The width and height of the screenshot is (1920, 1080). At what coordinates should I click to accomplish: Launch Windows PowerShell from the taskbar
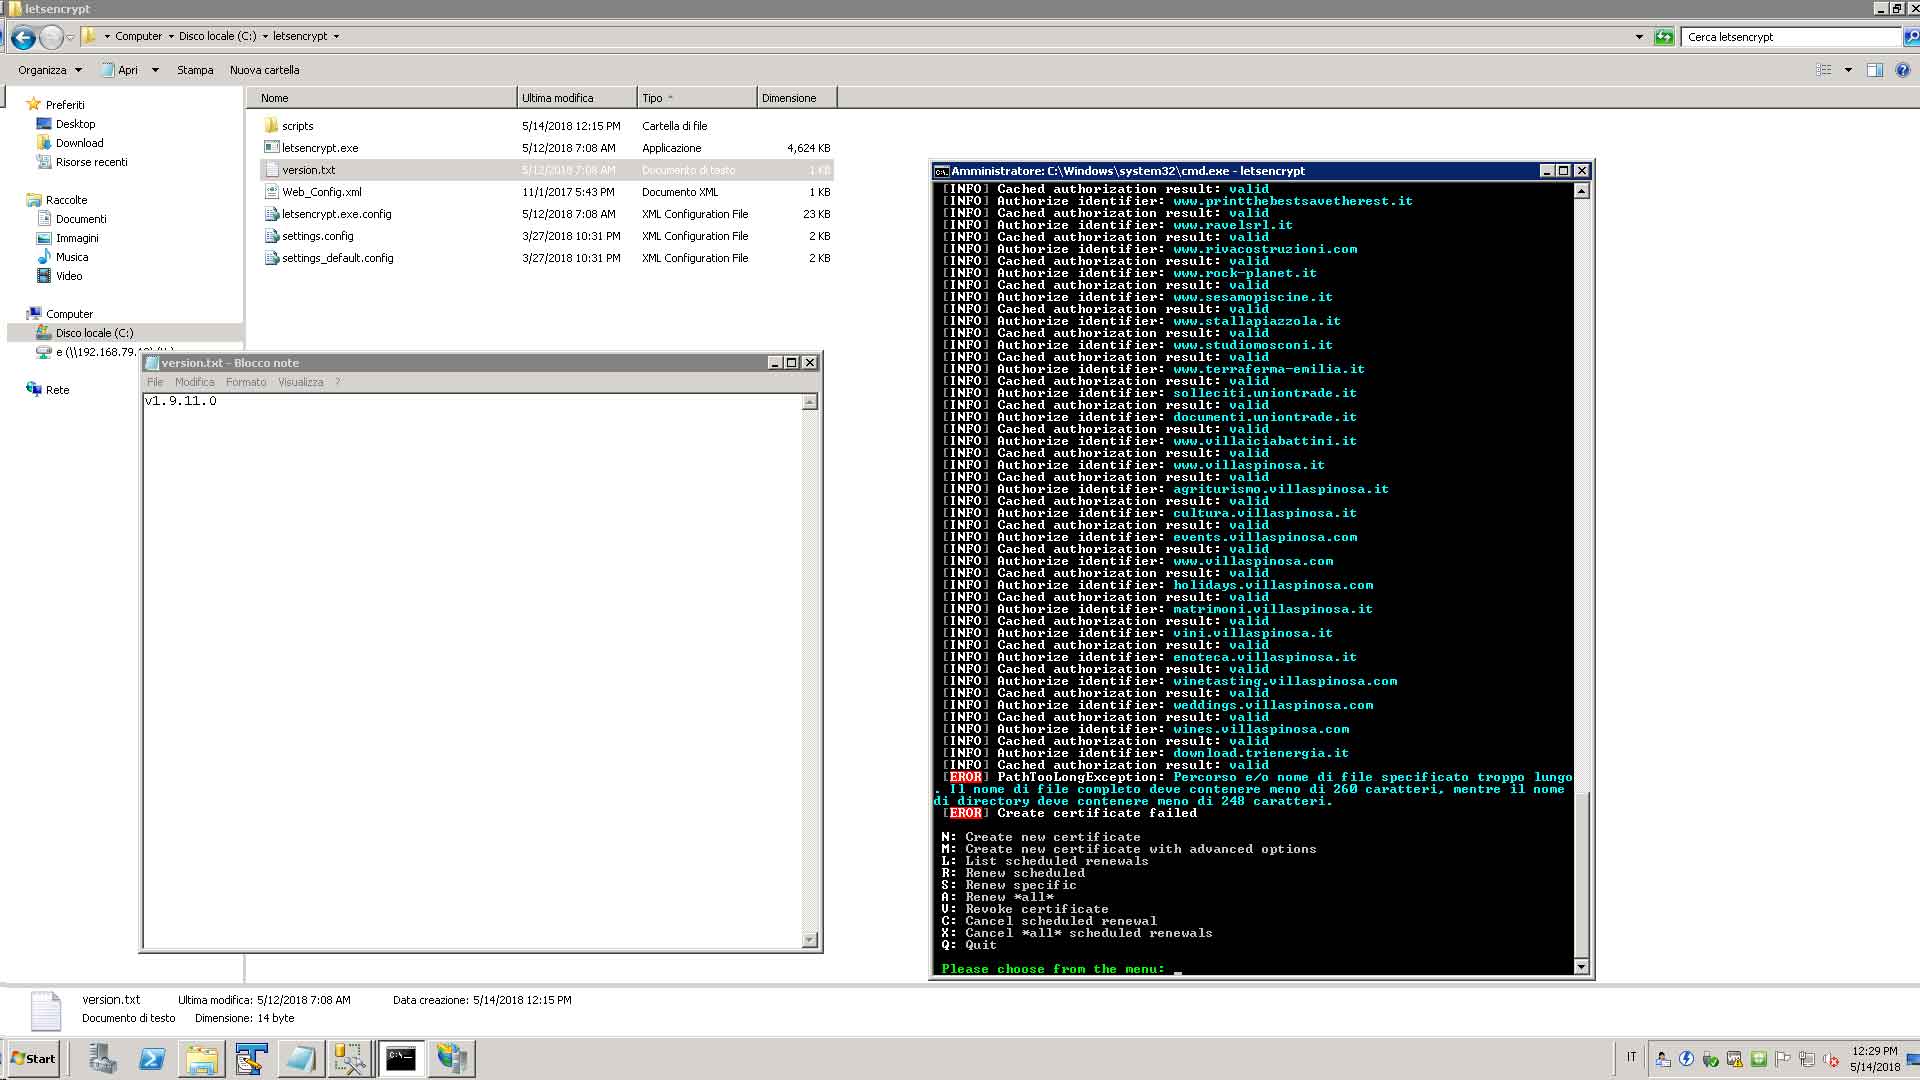[x=153, y=1059]
